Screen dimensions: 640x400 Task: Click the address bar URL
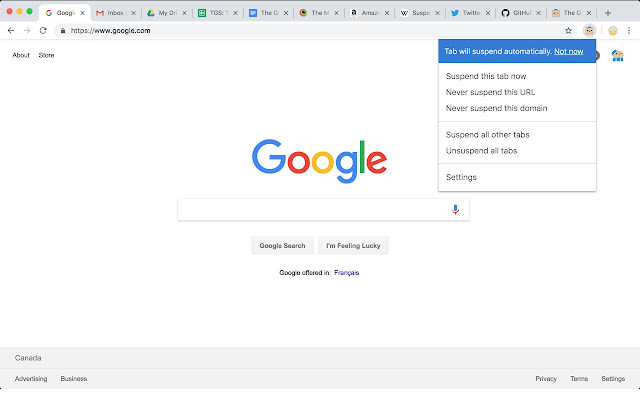(x=110, y=31)
